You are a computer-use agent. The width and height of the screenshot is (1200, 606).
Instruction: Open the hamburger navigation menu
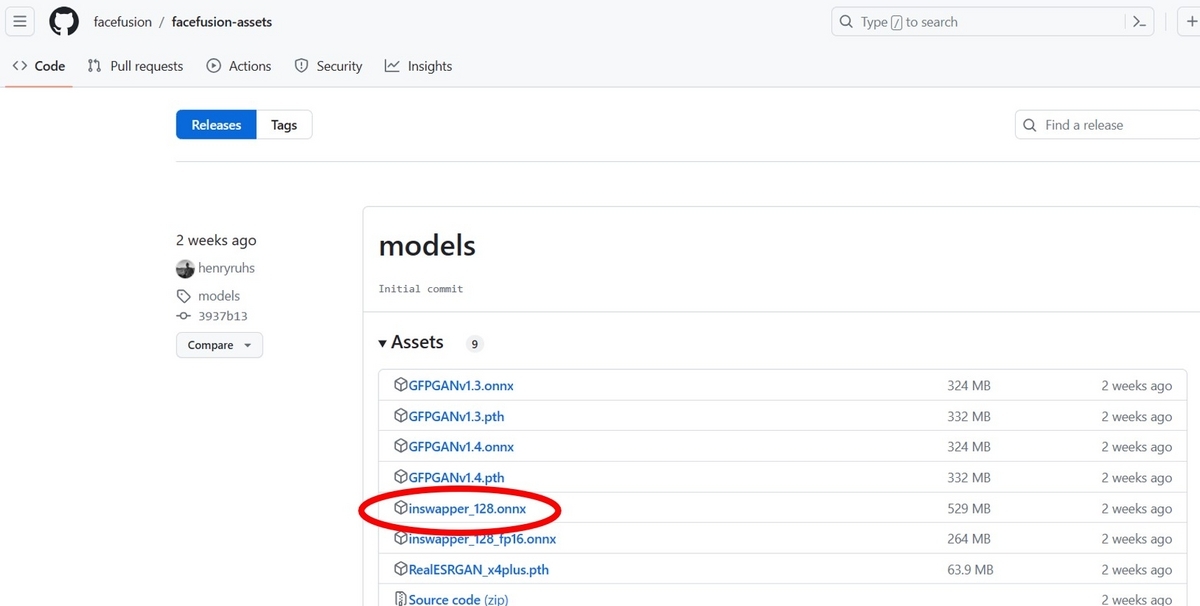pos(19,22)
